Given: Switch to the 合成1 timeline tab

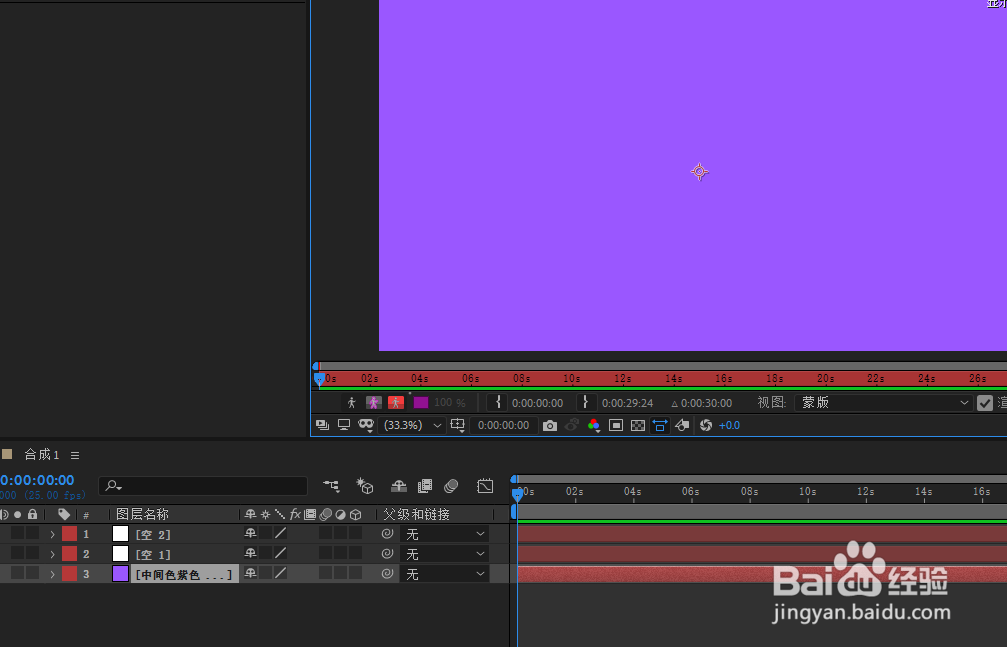Looking at the screenshot, I should 42,455.
